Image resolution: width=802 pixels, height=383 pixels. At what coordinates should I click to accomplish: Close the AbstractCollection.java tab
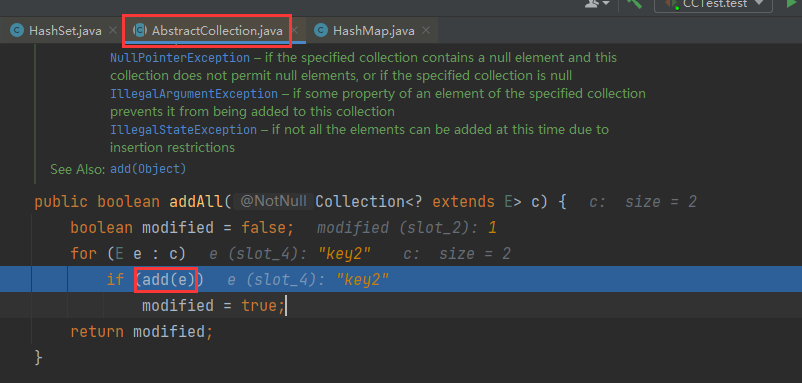click(295, 30)
